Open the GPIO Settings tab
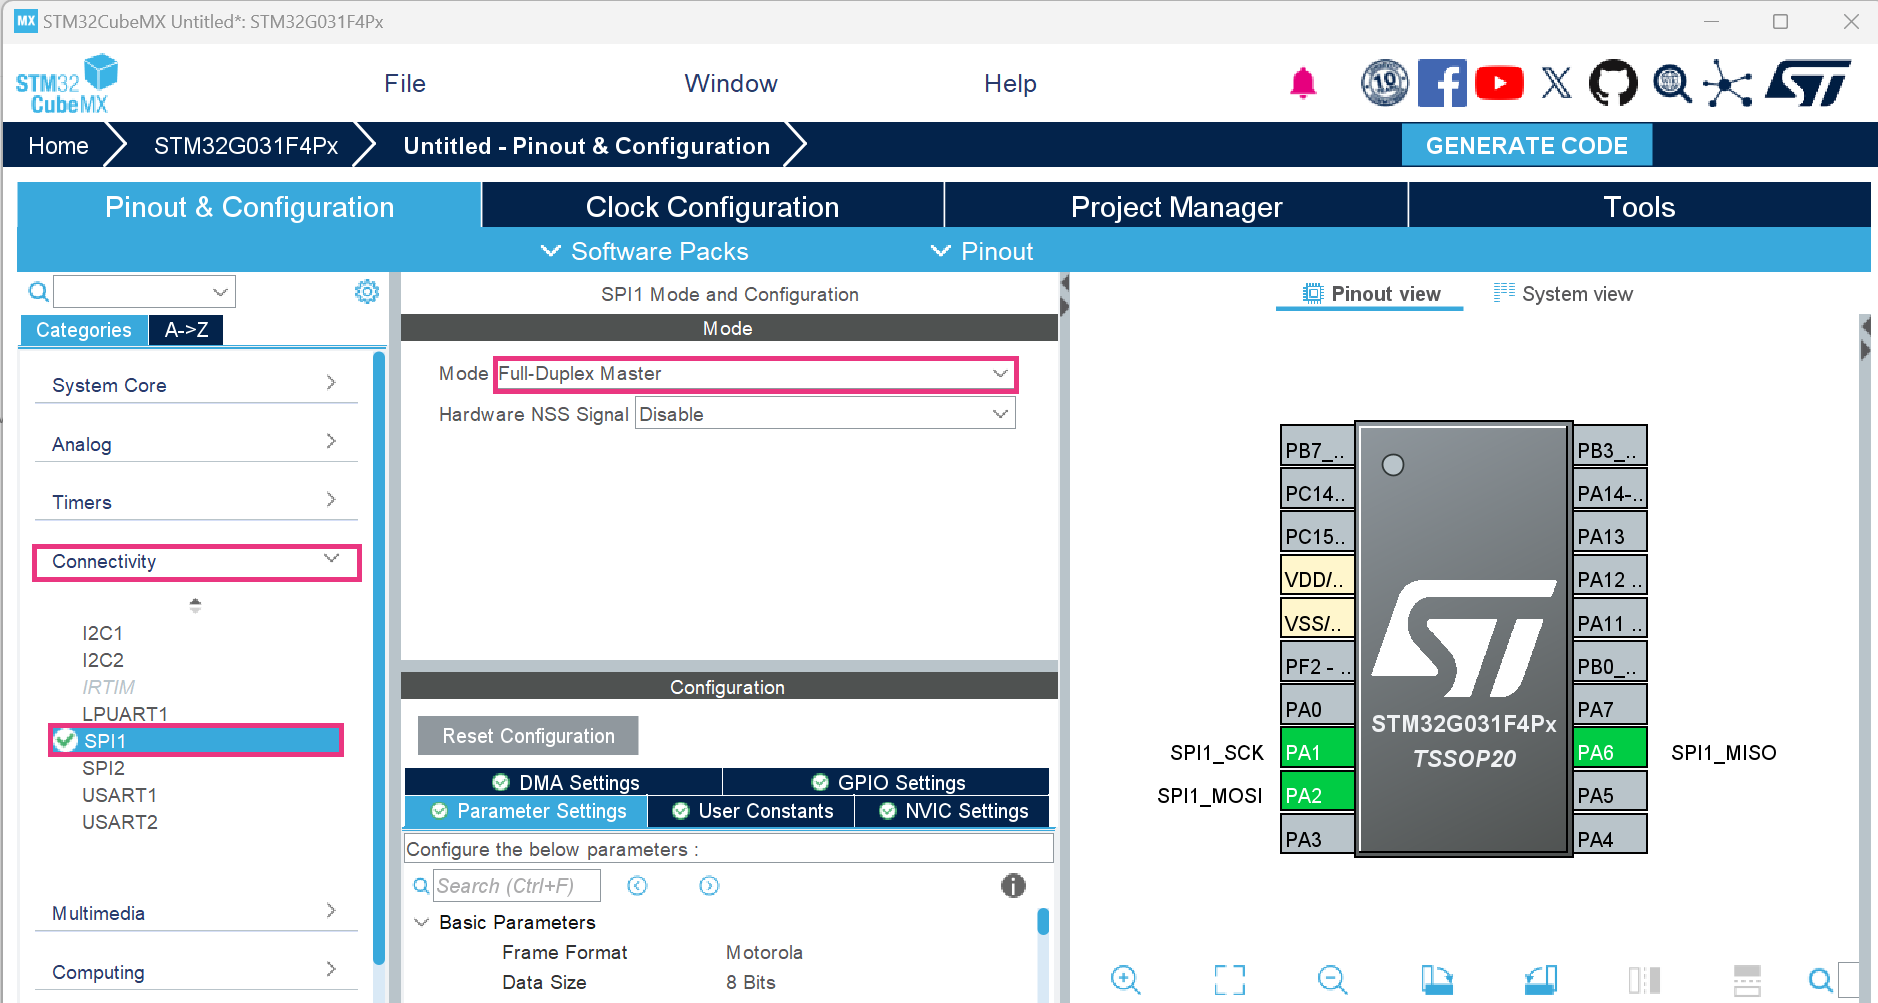The height and width of the screenshot is (1003, 1878). click(x=886, y=782)
